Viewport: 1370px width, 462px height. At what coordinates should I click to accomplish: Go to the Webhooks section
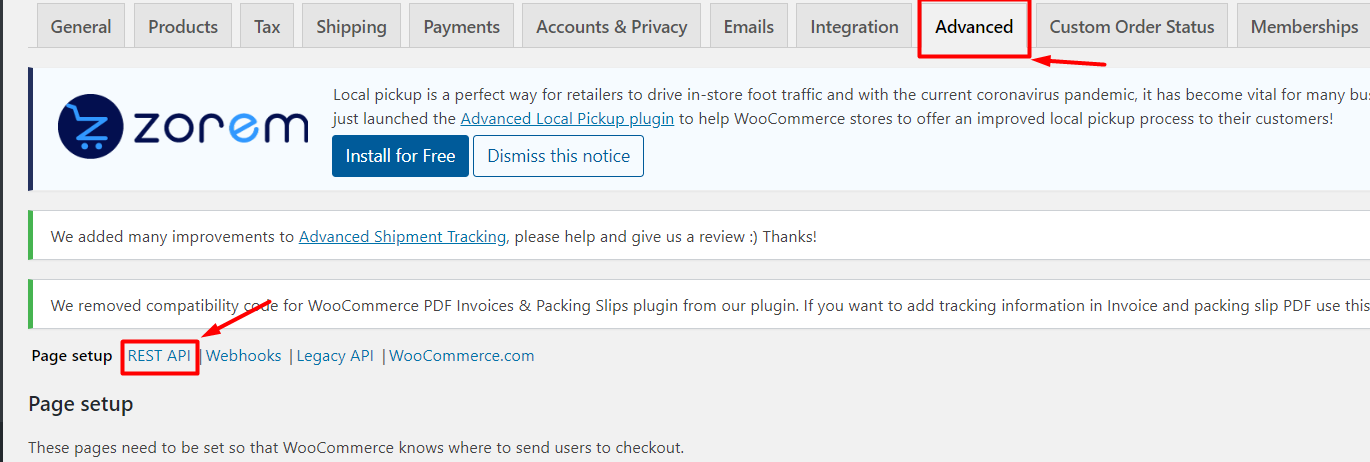click(244, 355)
